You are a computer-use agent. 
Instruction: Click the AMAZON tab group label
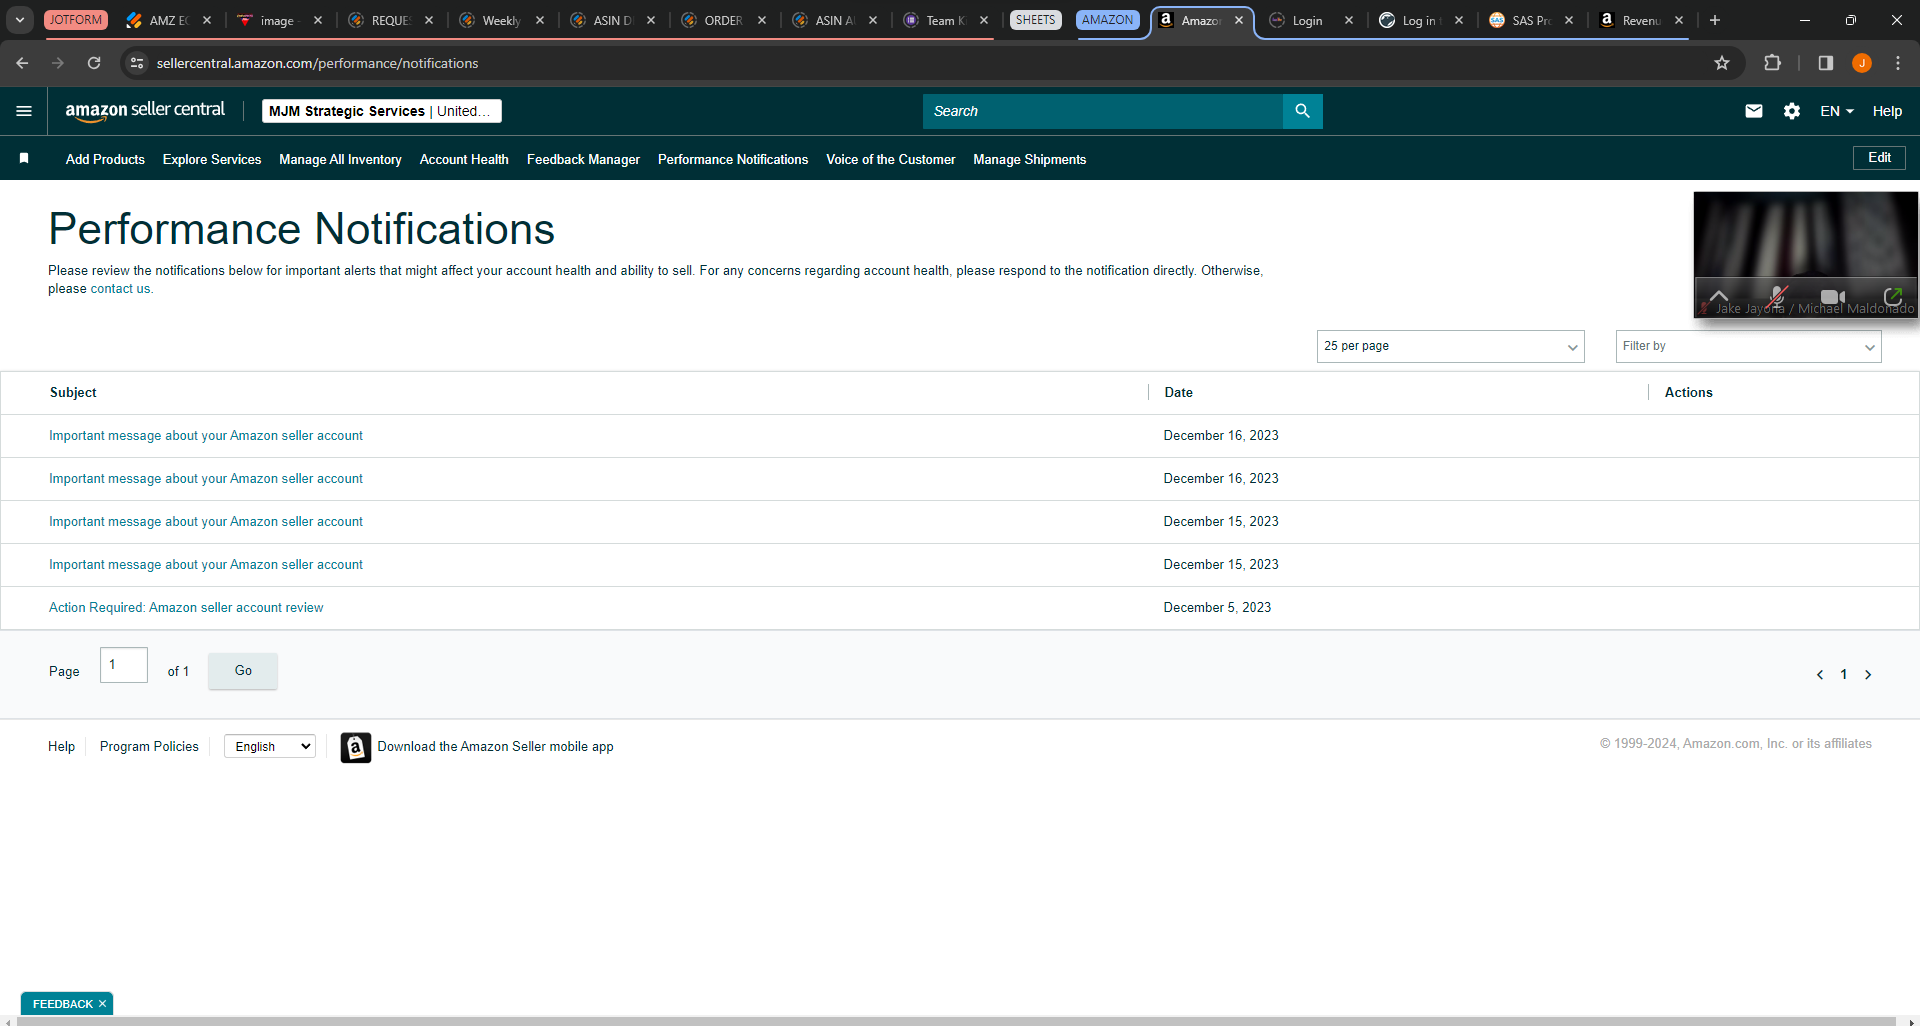(x=1108, y=20)
